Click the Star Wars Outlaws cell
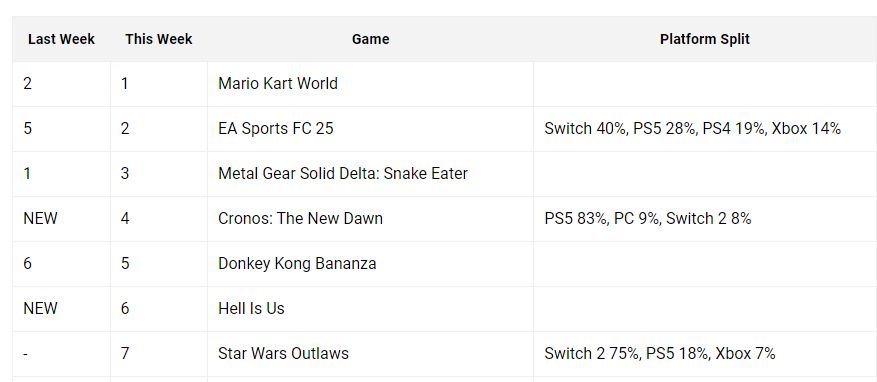 [370, 353]
